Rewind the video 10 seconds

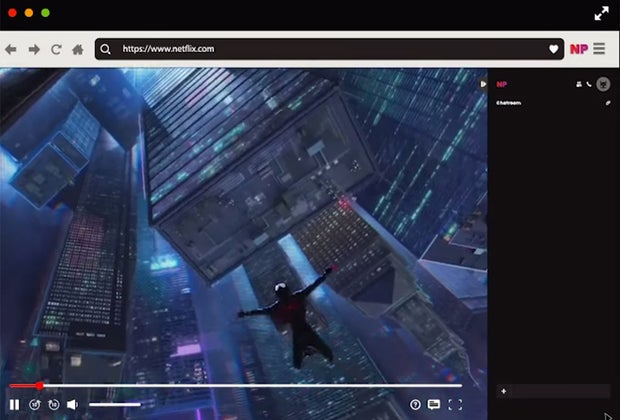click(35, 404)
